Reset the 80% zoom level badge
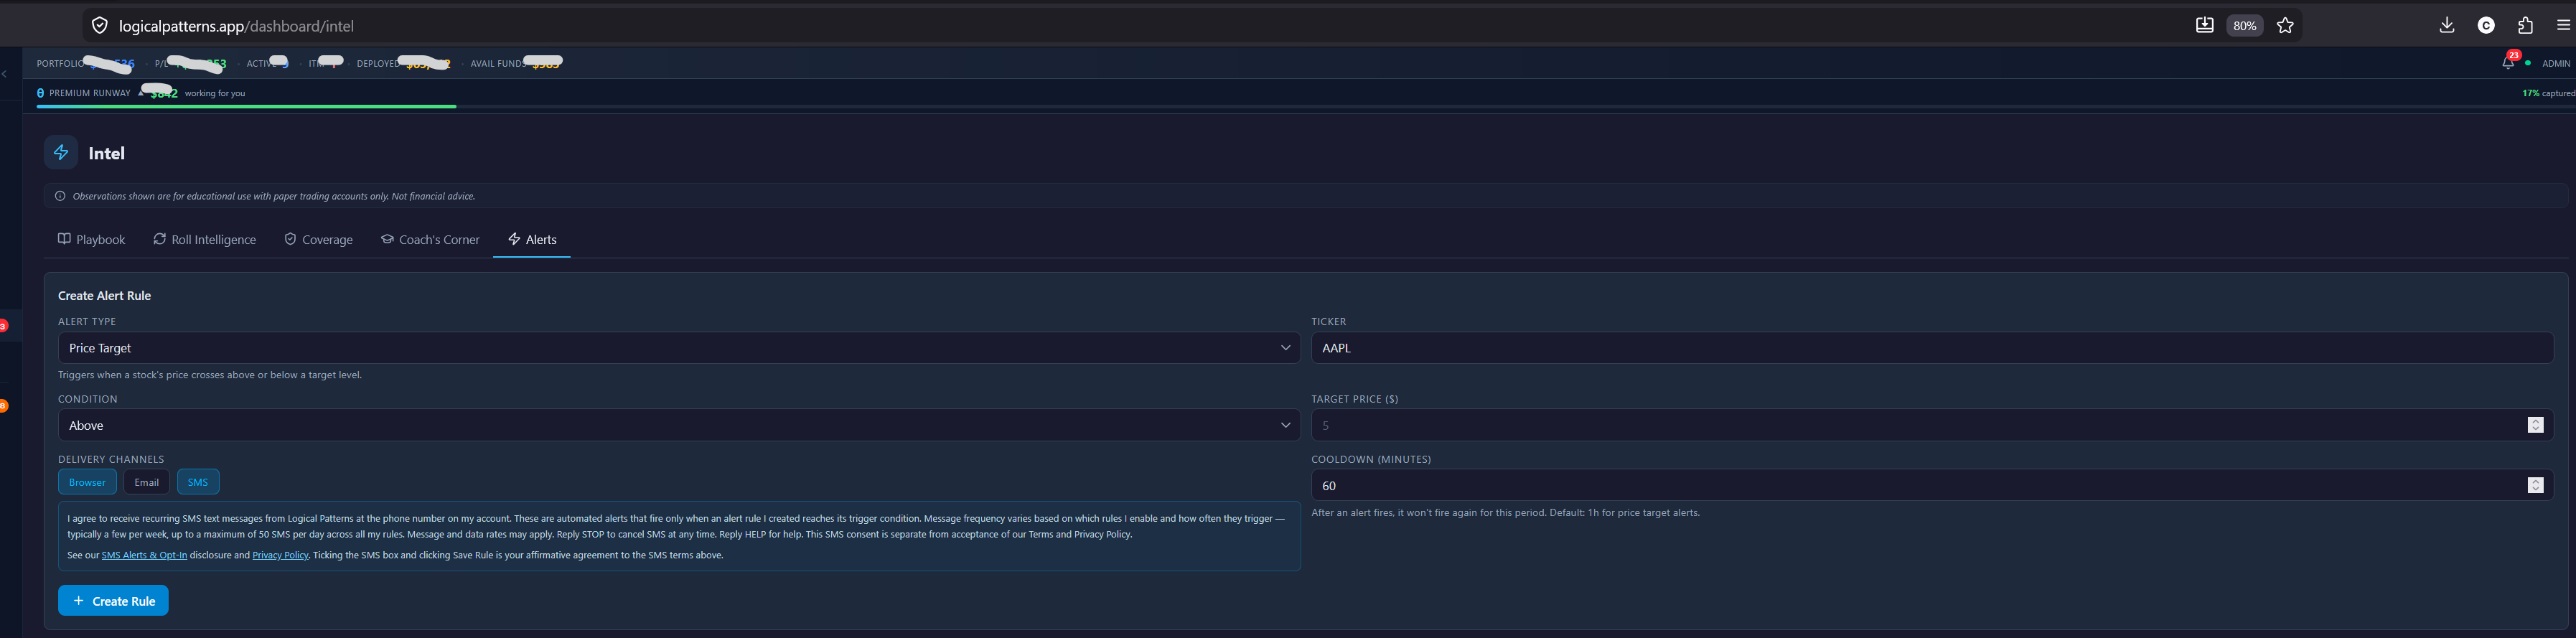 [2244, 26]
